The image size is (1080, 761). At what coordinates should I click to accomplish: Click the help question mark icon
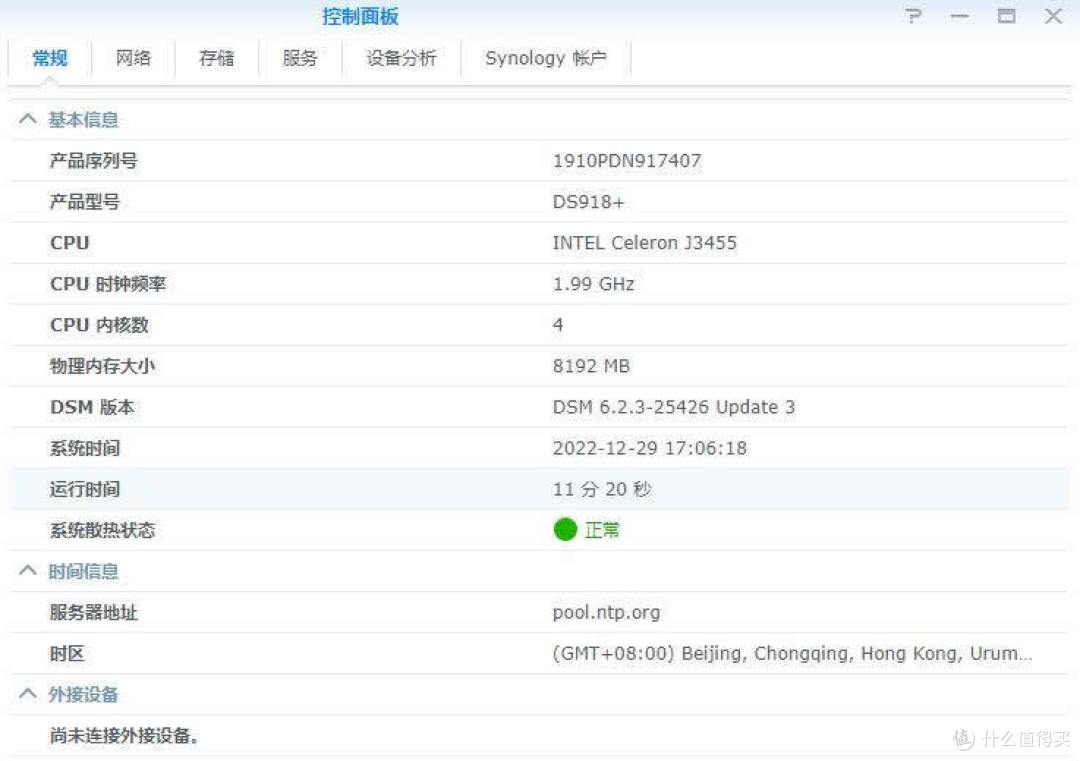click(912, 17)
